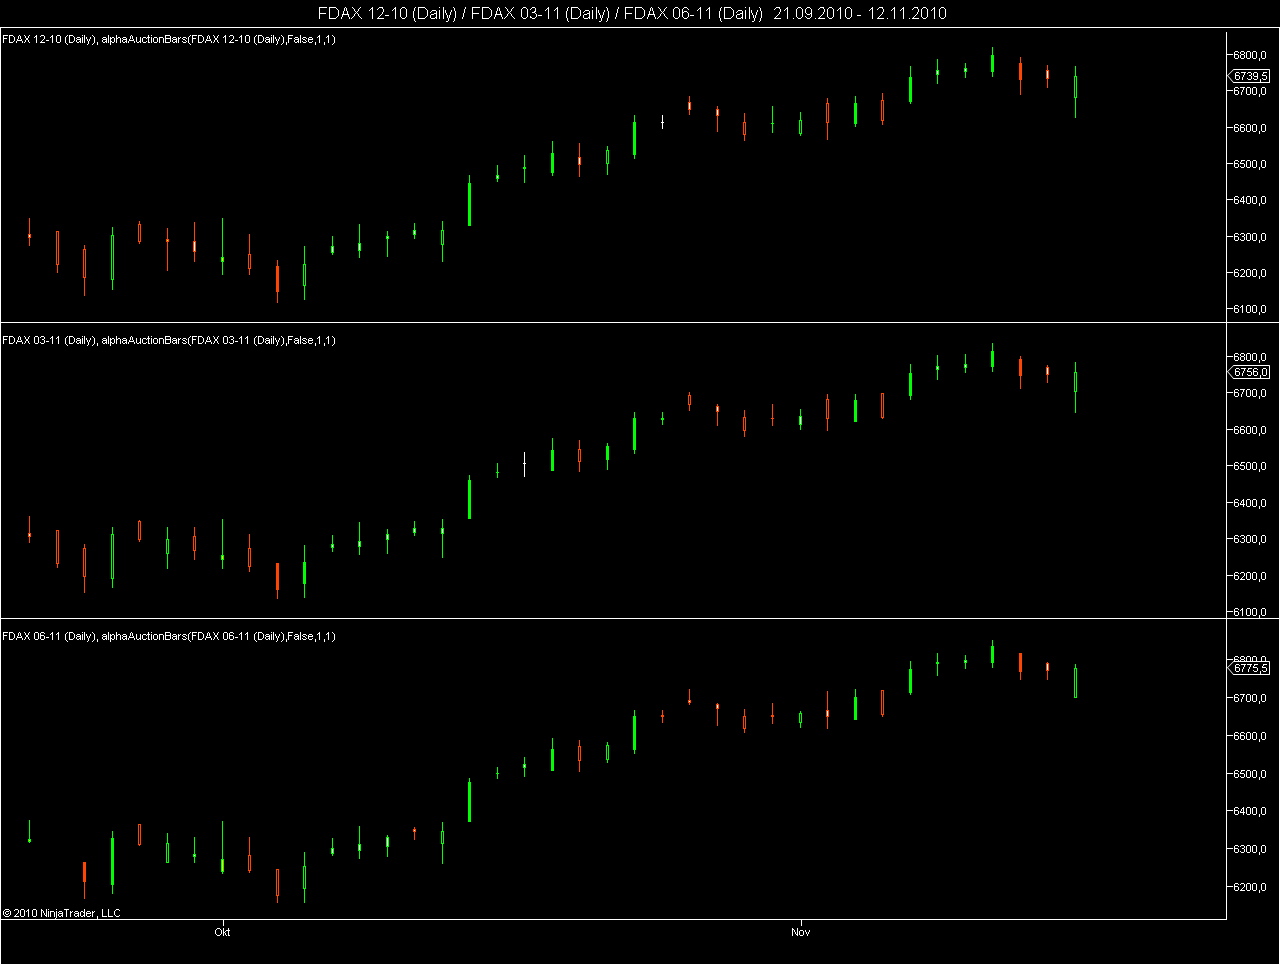Click the chart title with date range

coord(632,13)
